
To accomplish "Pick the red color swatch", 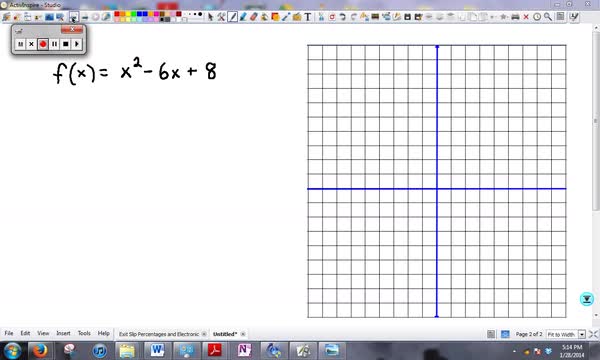I will pos(117,14).
